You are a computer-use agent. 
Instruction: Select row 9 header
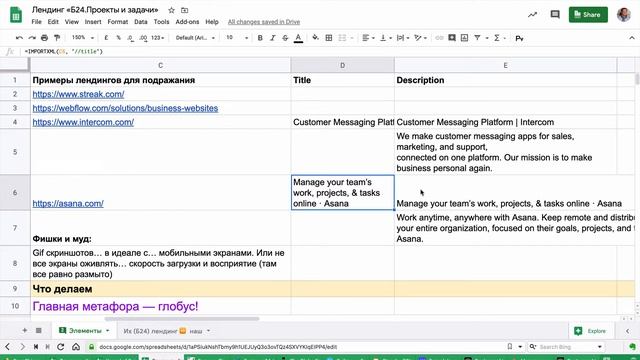tap(15, 289)
